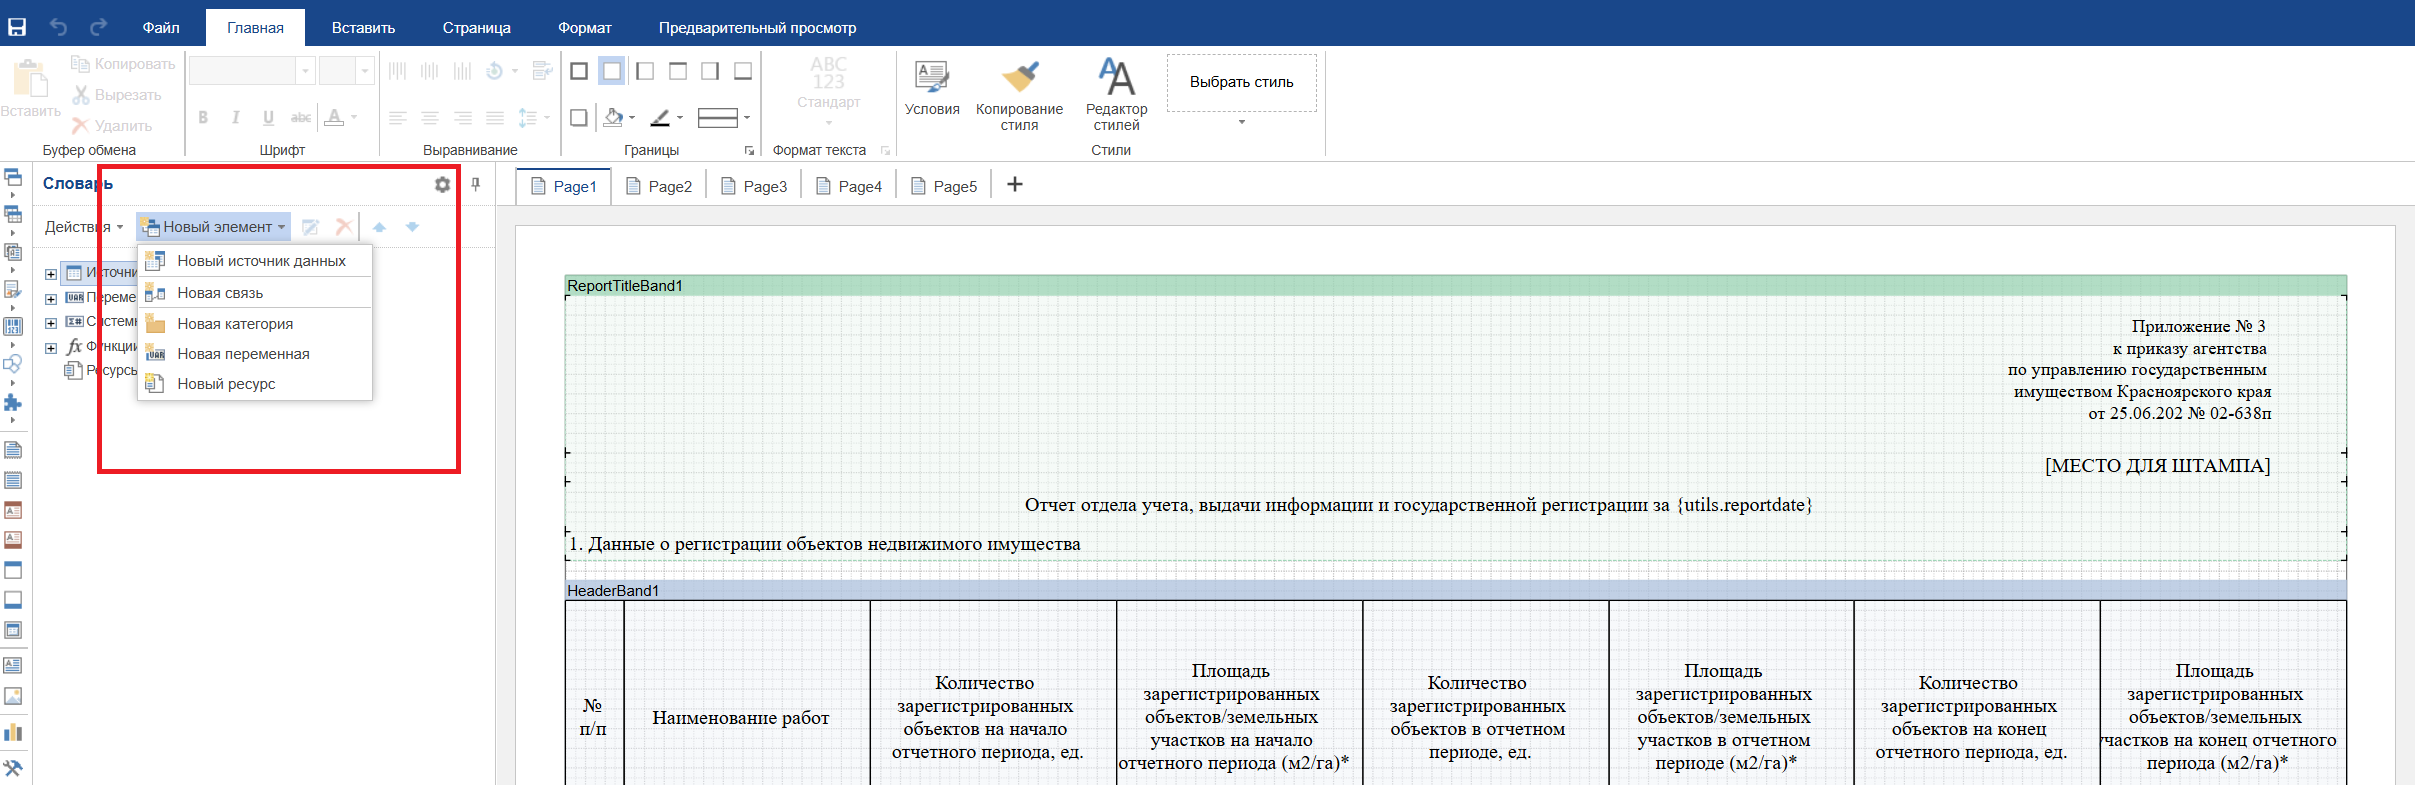Select Ресурсы tree item
This screenshot has height=785, width=2415.
(x=100, y=370)
